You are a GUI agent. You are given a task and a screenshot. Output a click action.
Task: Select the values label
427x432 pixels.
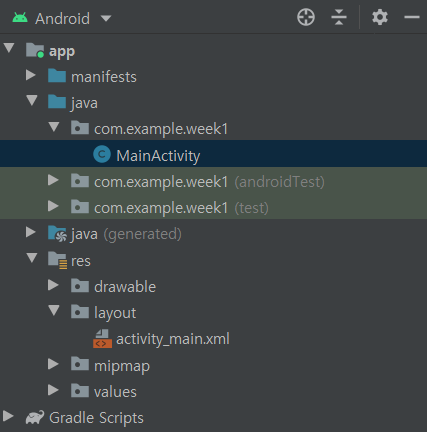115,392
